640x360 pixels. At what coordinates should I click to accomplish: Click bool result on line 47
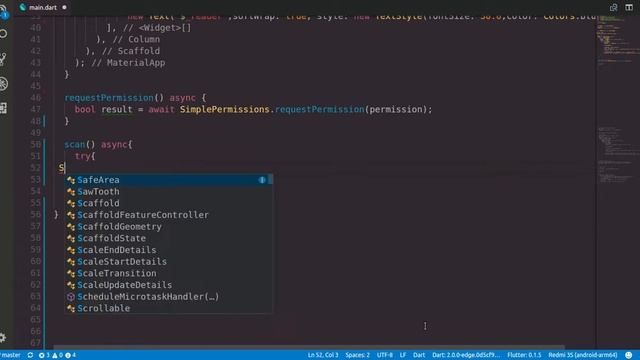[103, 109]
